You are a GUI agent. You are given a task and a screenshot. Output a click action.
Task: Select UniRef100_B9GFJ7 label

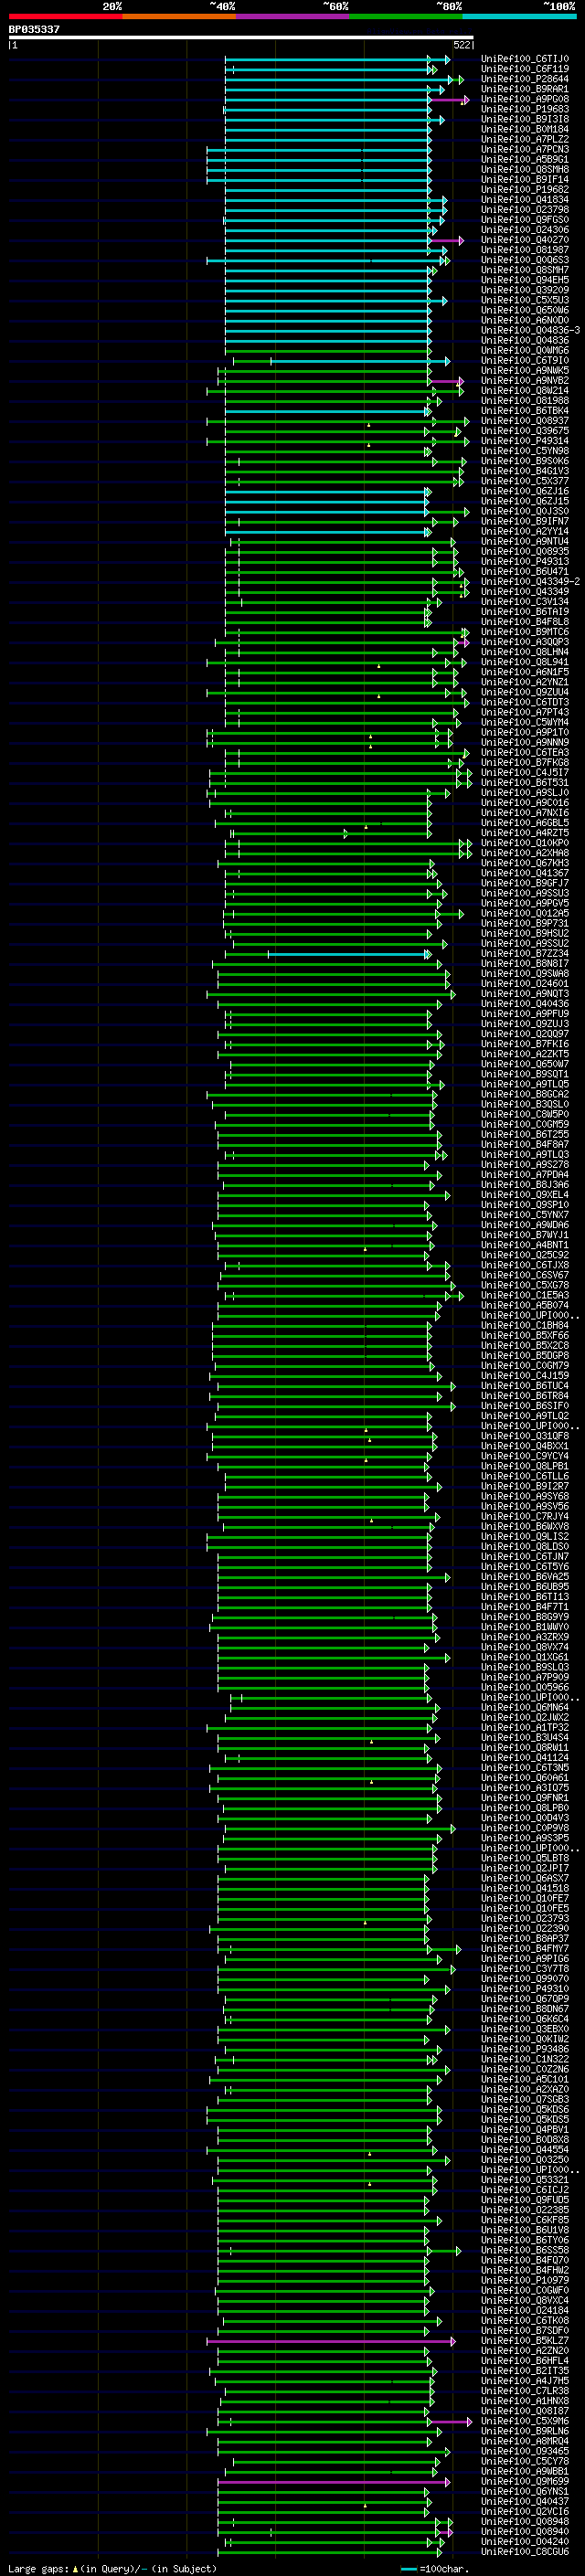click(x=524, y=883)
